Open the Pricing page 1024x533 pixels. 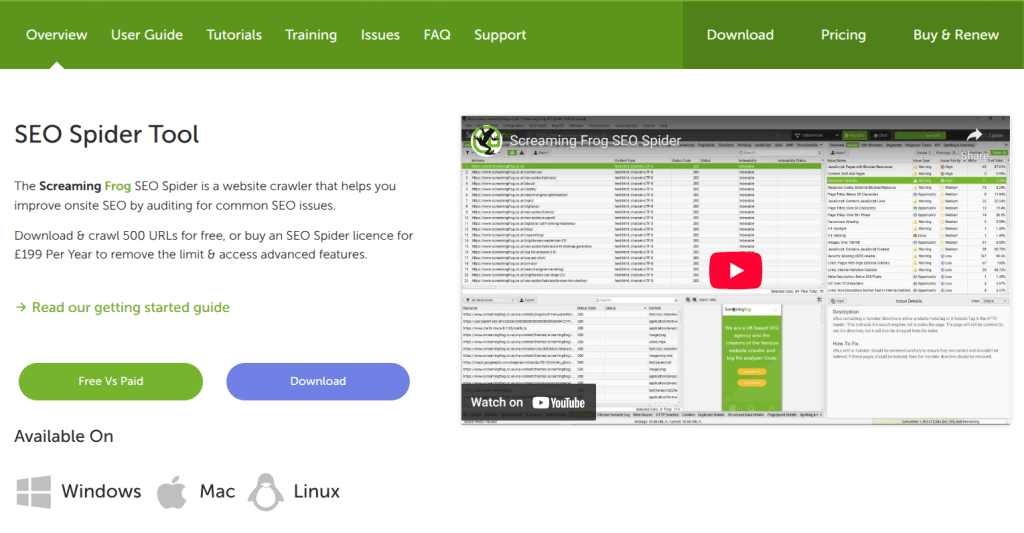pyautogui.click(x=843, y=35)
